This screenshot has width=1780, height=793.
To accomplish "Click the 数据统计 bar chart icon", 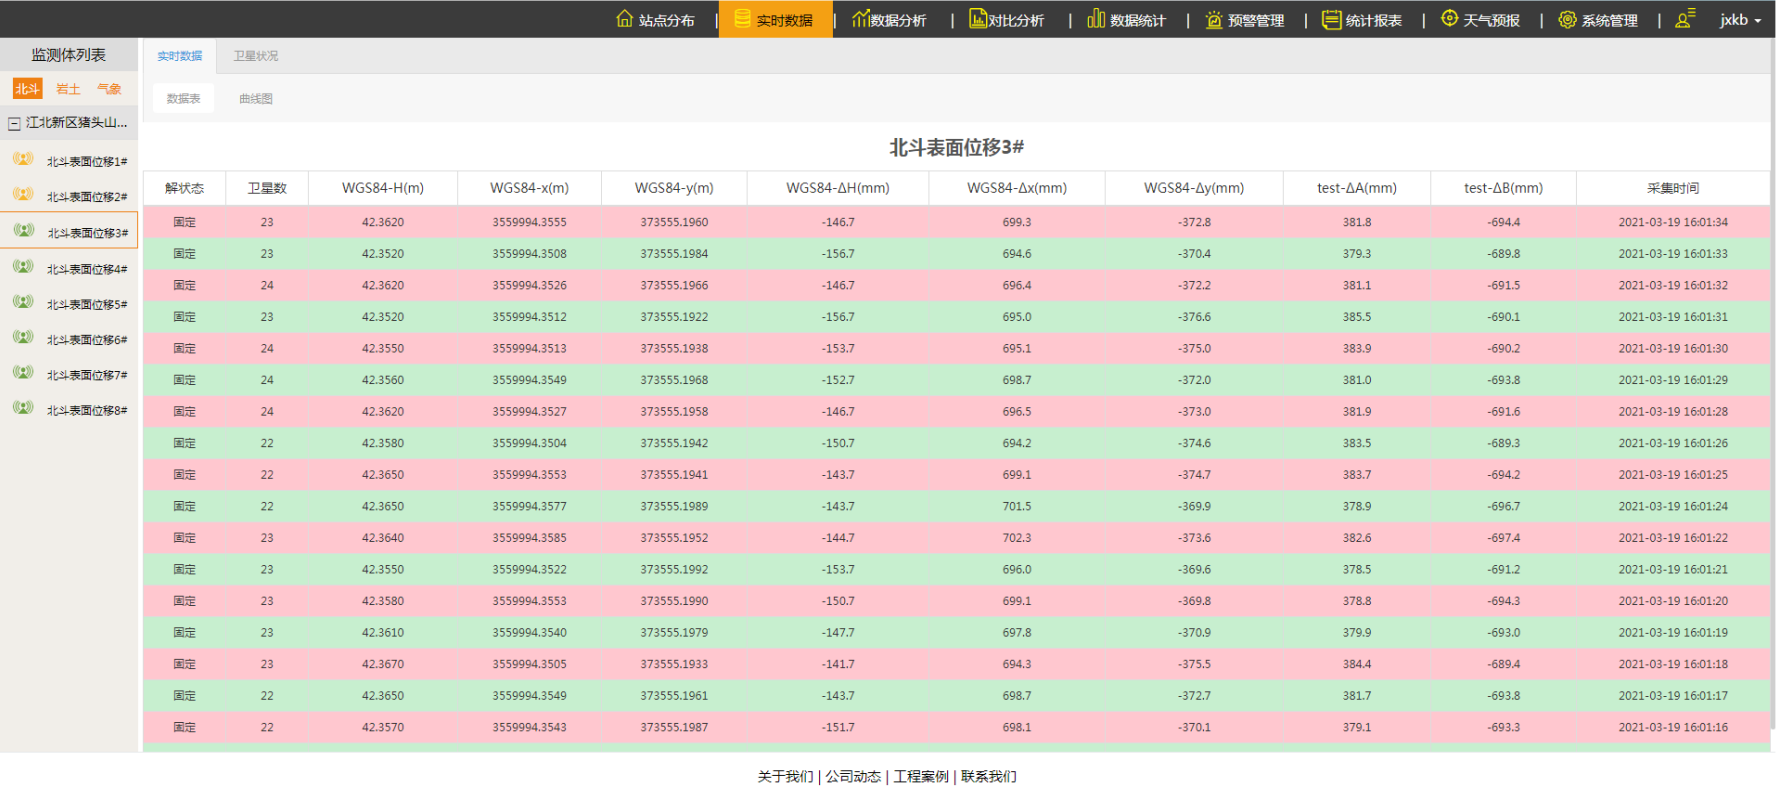I will click(1096, 19).
